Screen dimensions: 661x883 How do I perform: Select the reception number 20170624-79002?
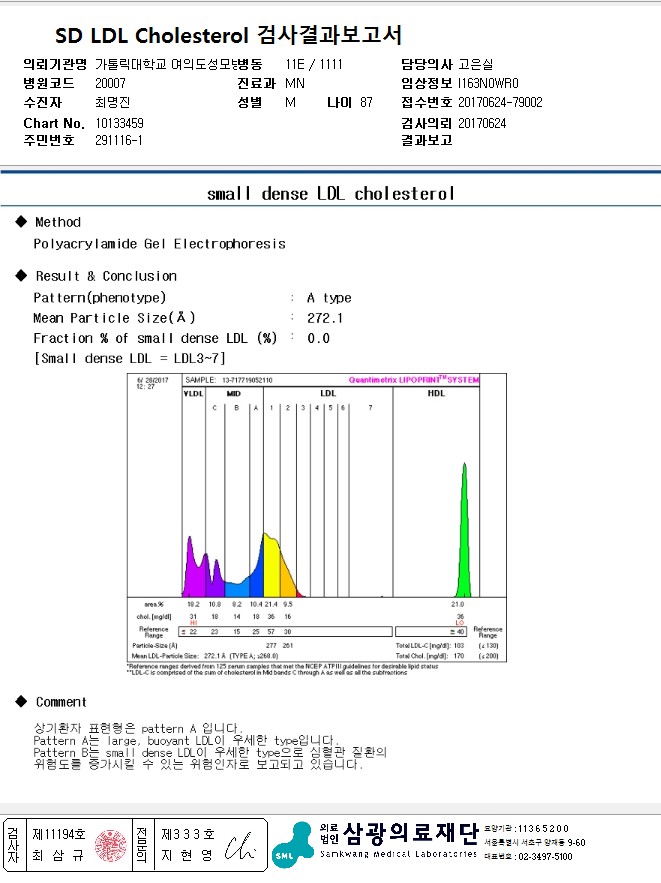click(x=500, y=102)
